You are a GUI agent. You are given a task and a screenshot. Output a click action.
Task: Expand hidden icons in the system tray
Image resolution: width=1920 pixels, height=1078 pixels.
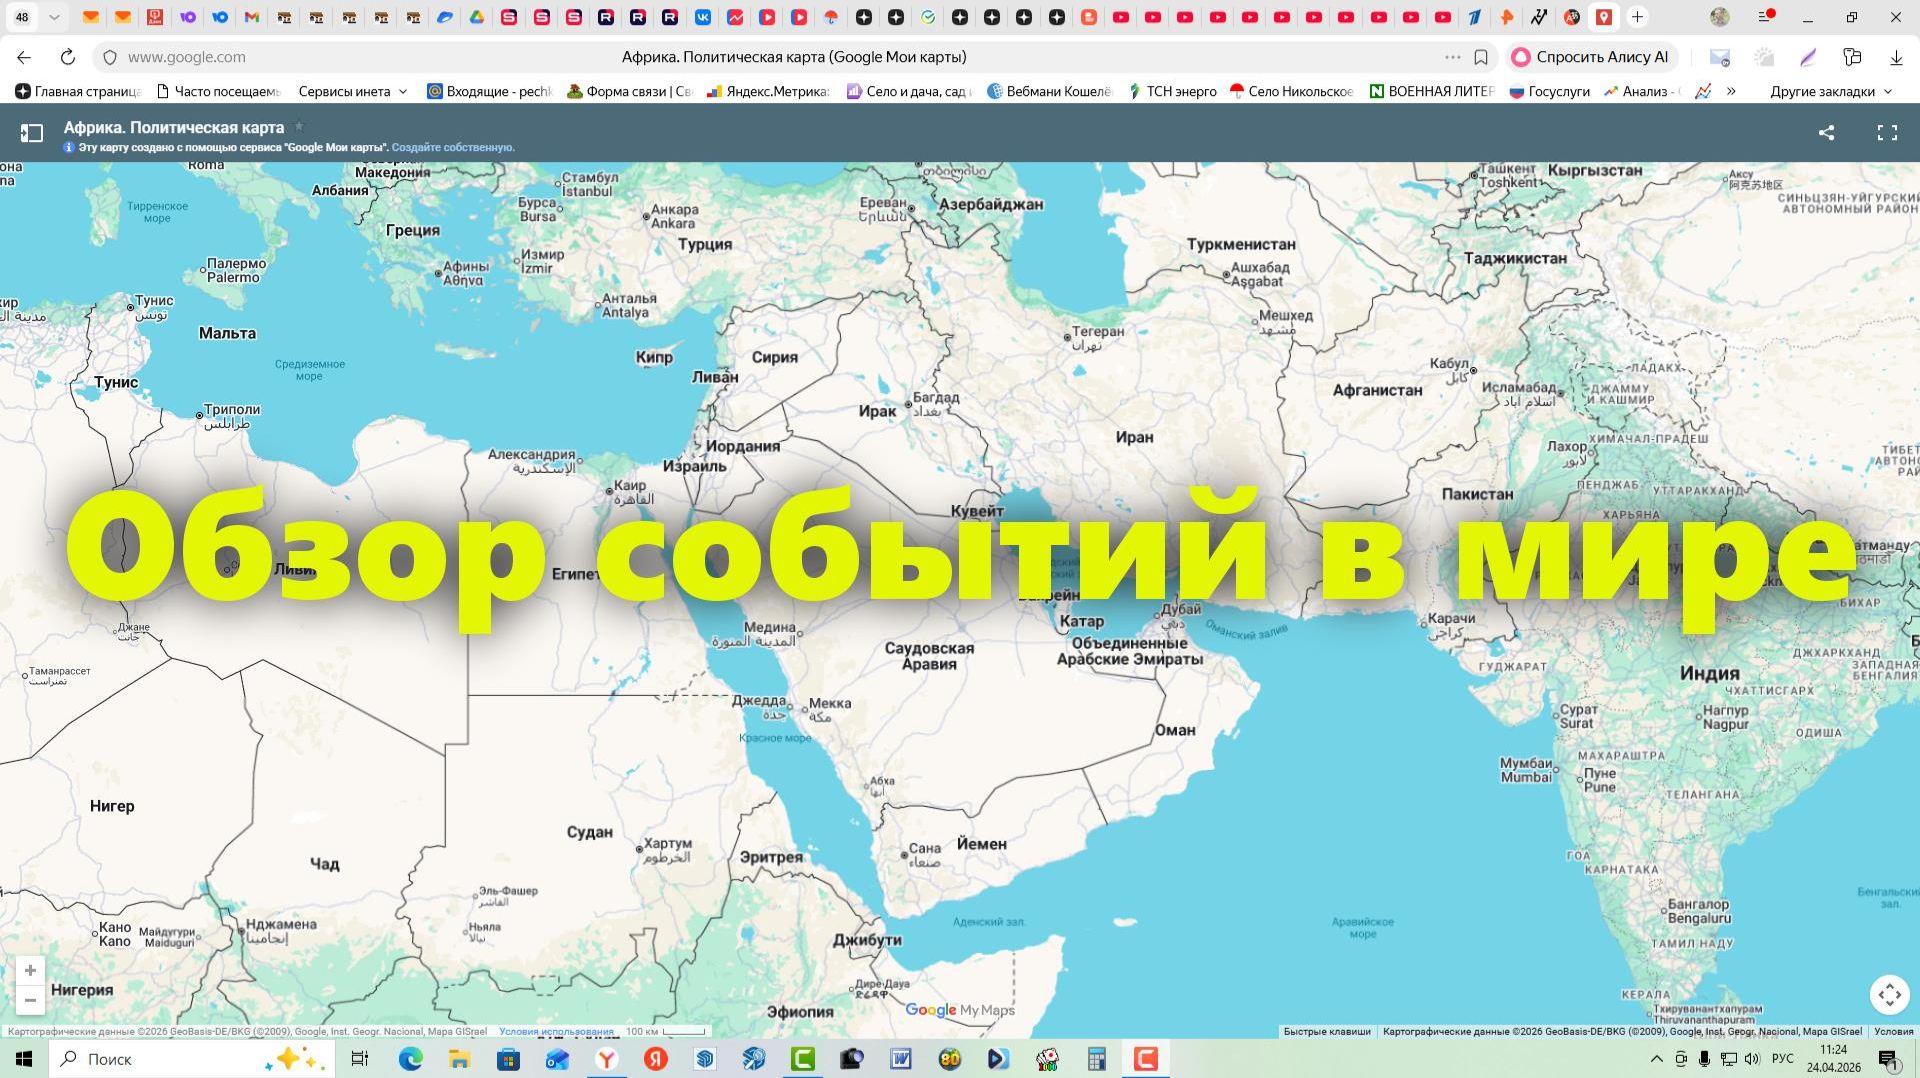(x=1655, y=1059)
